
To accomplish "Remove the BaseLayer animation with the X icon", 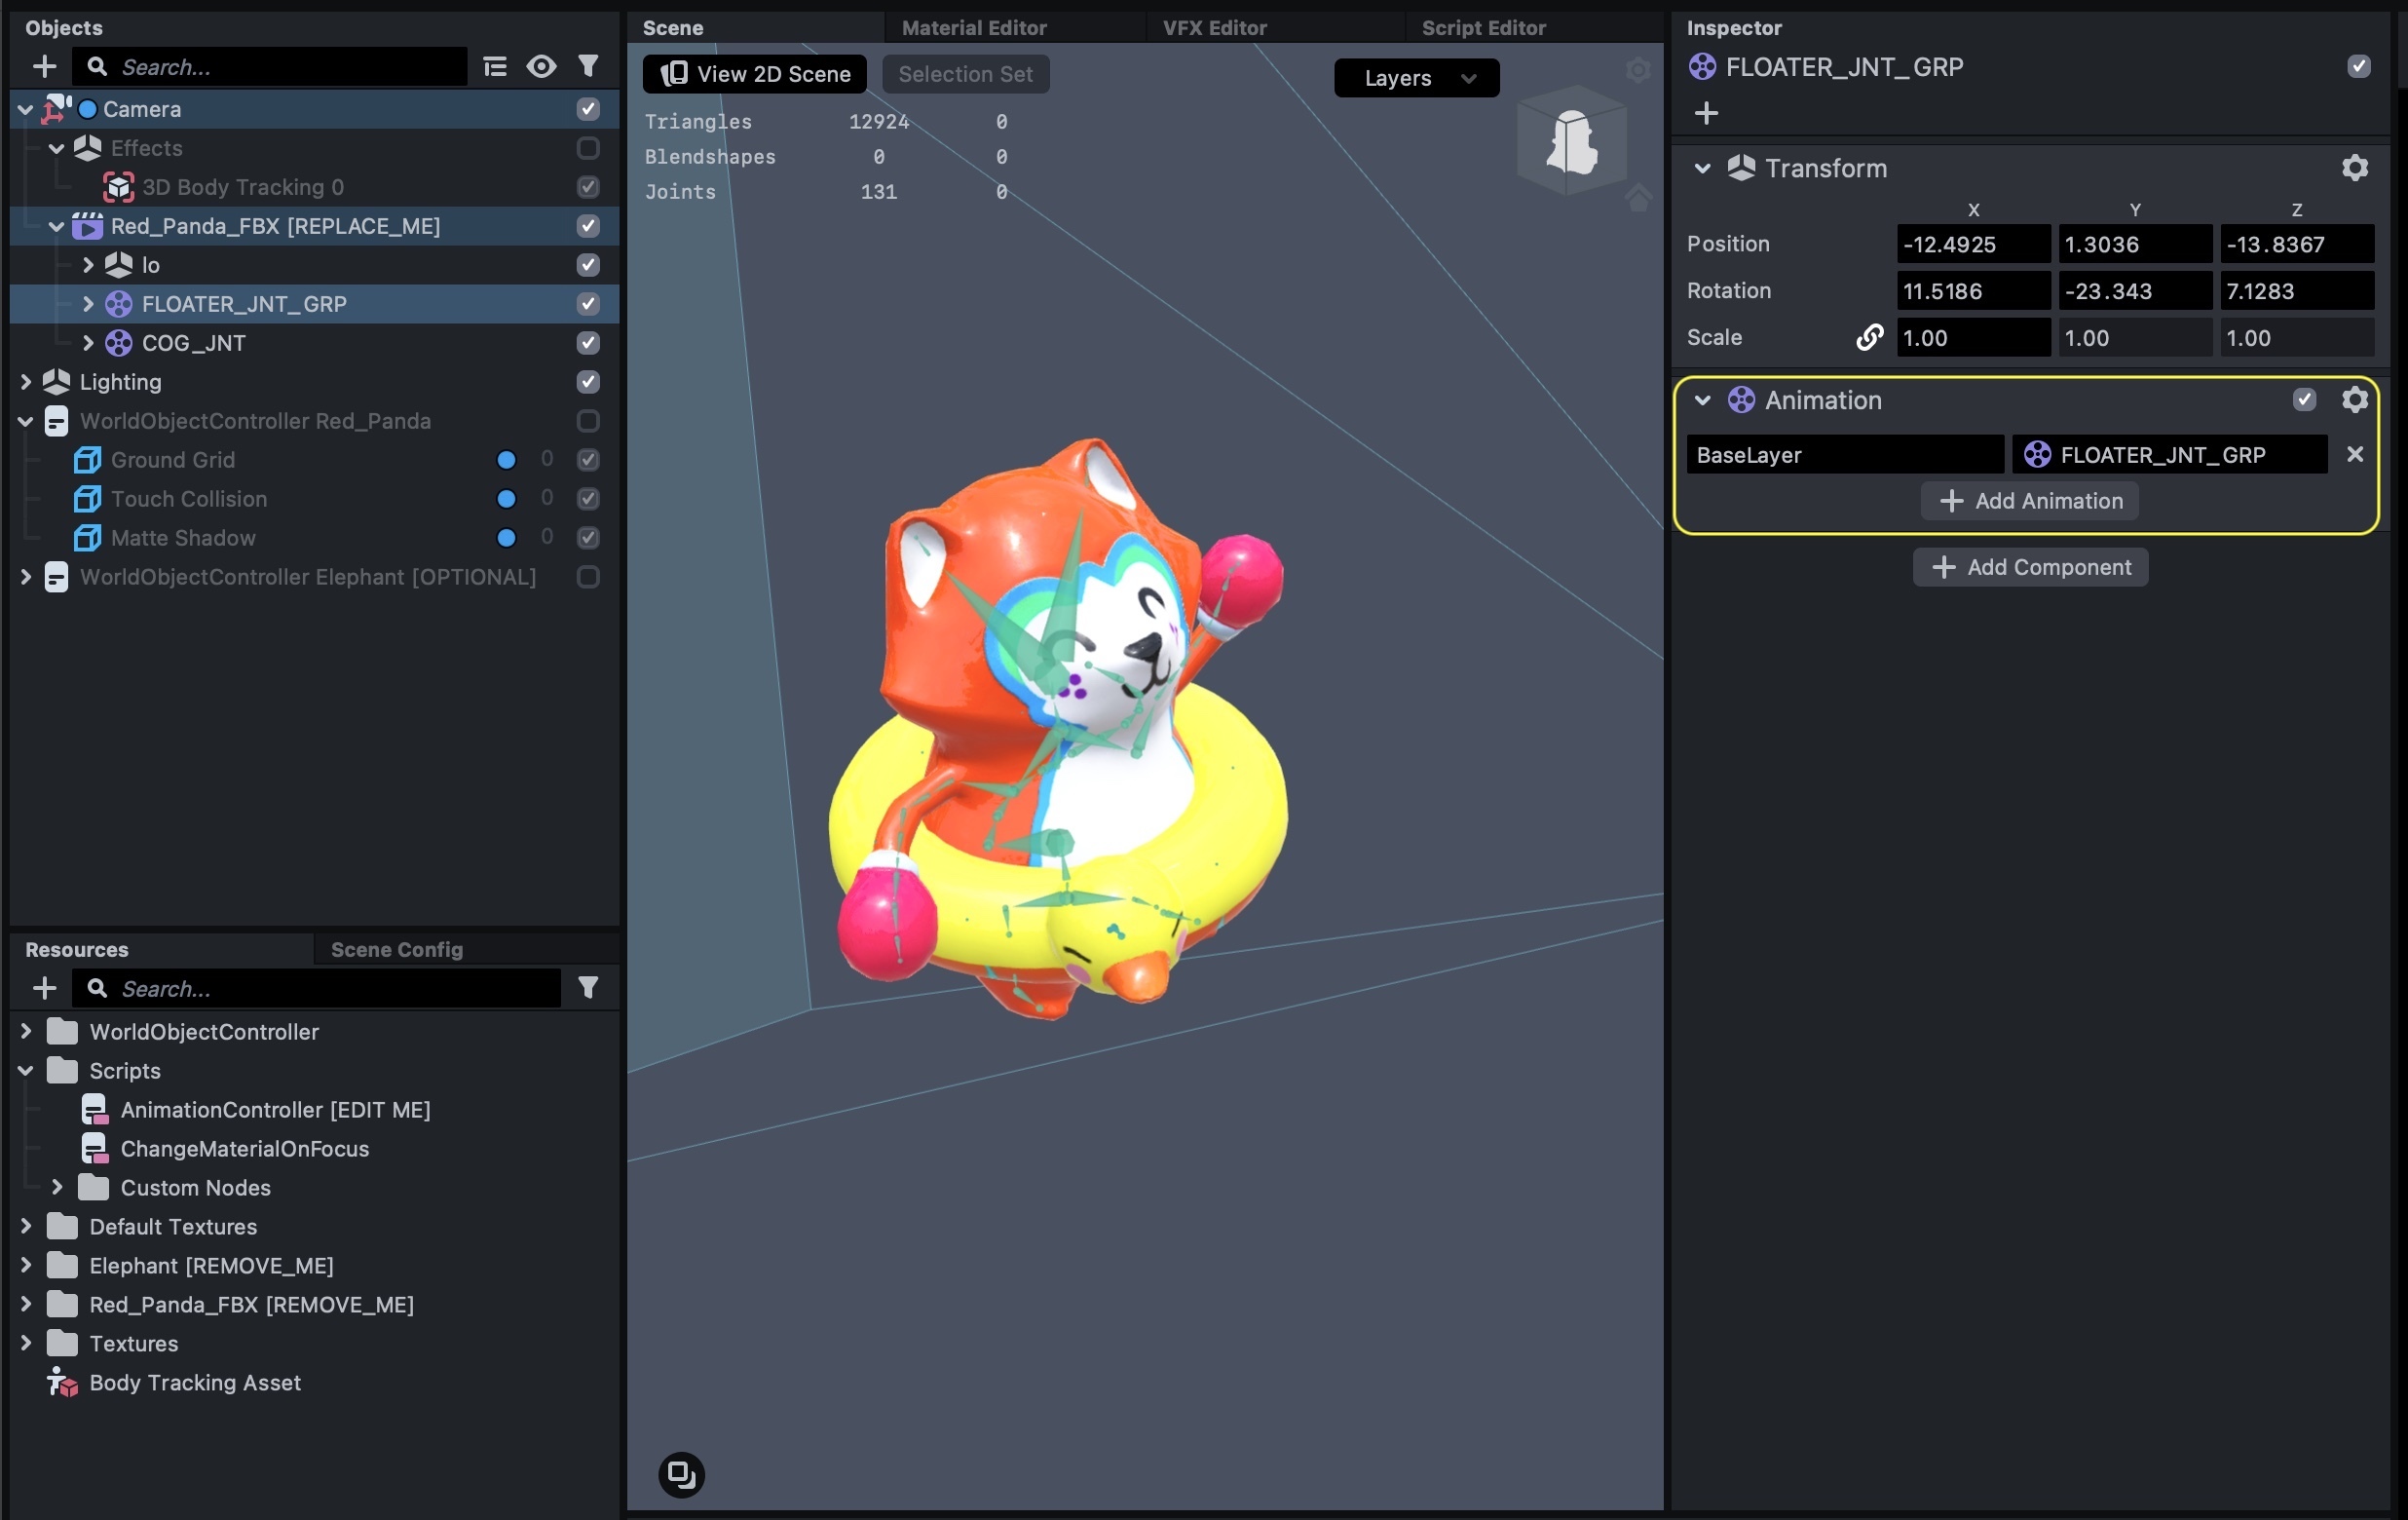I will click(2354, 455).
